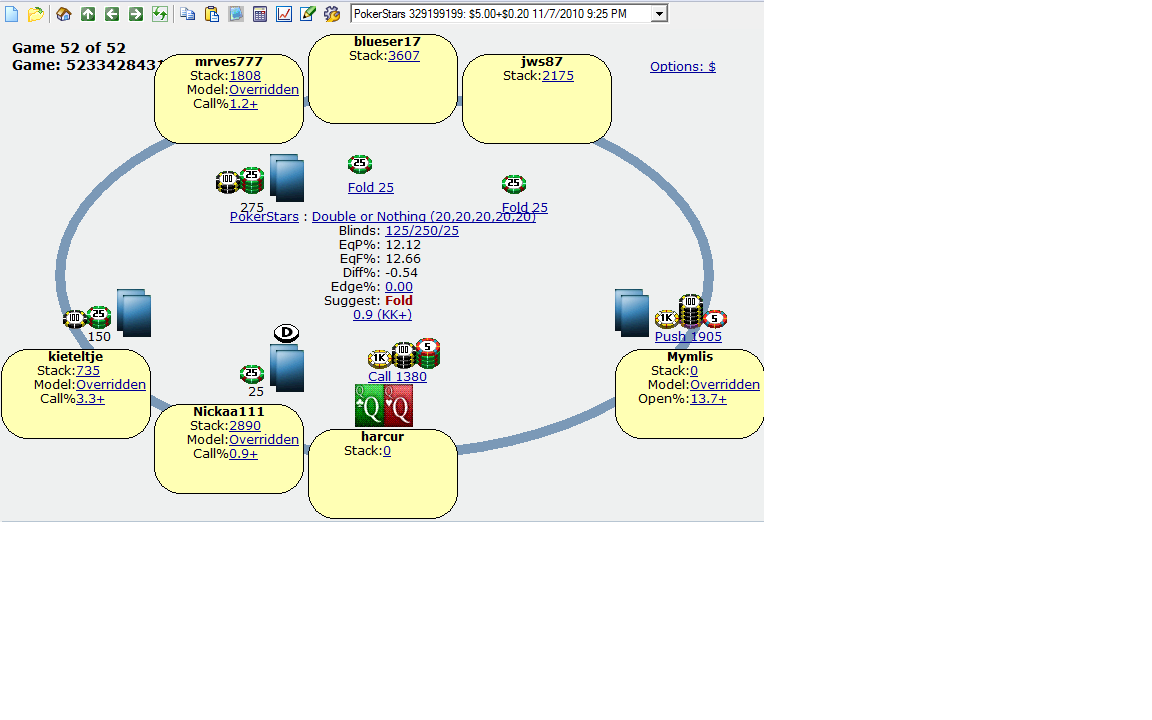Go to previous game with left arrow
Image resolution: width=1152 pixels, height=720 pixels.
[x=112, y=14]
